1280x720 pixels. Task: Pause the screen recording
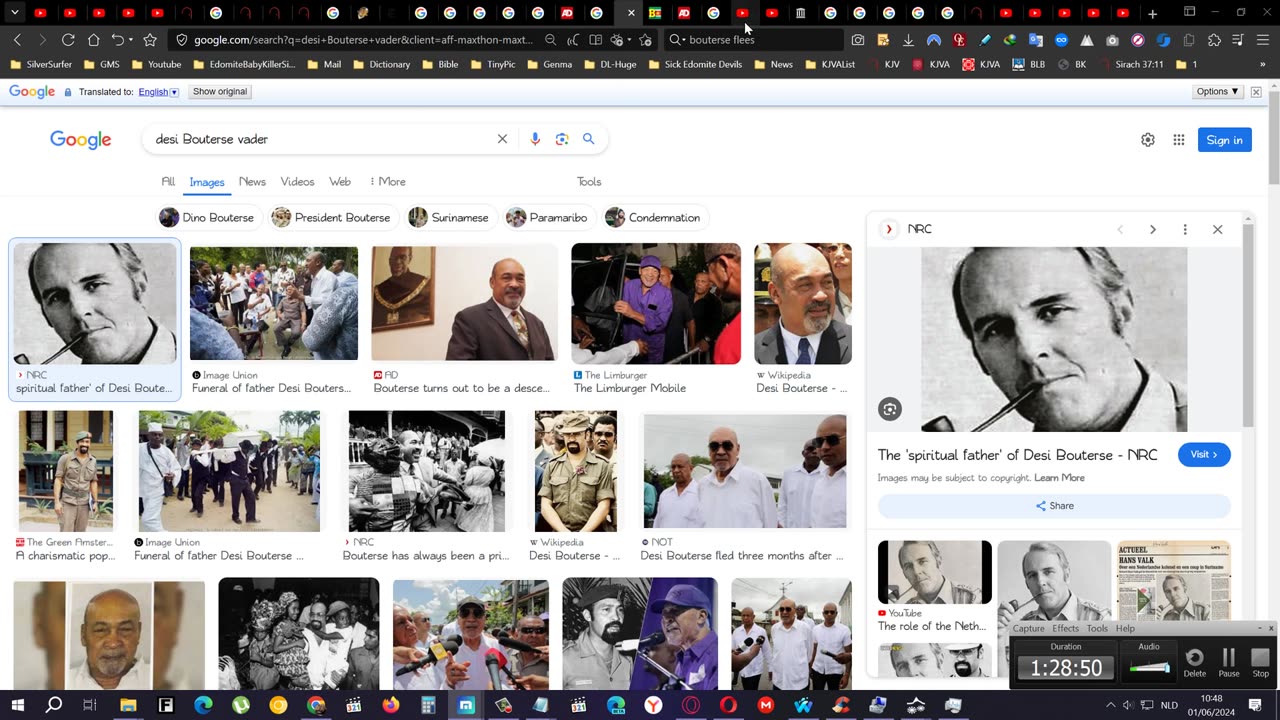tap(1229, 662)
